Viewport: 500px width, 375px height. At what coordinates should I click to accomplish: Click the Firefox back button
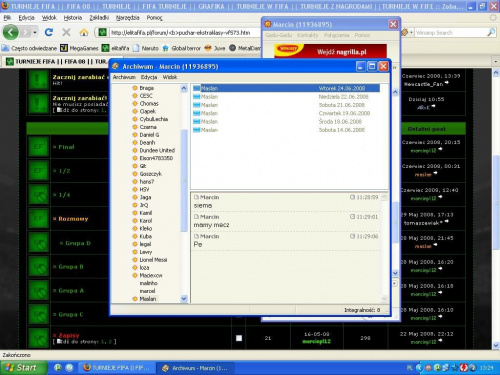pos(11,32)
